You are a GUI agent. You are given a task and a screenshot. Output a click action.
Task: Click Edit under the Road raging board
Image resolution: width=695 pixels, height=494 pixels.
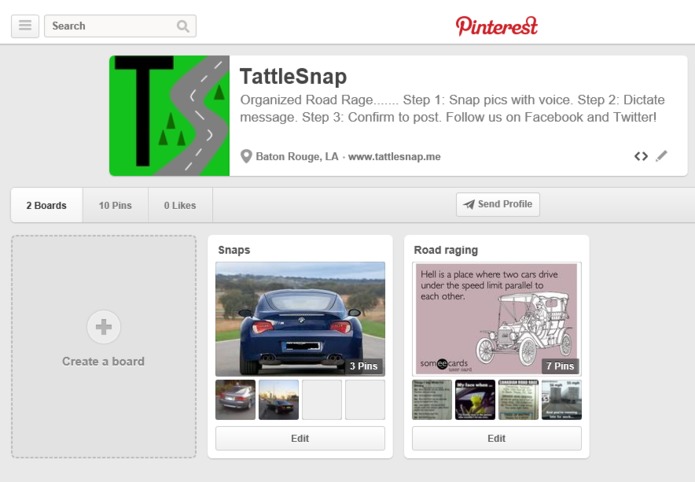496,439
